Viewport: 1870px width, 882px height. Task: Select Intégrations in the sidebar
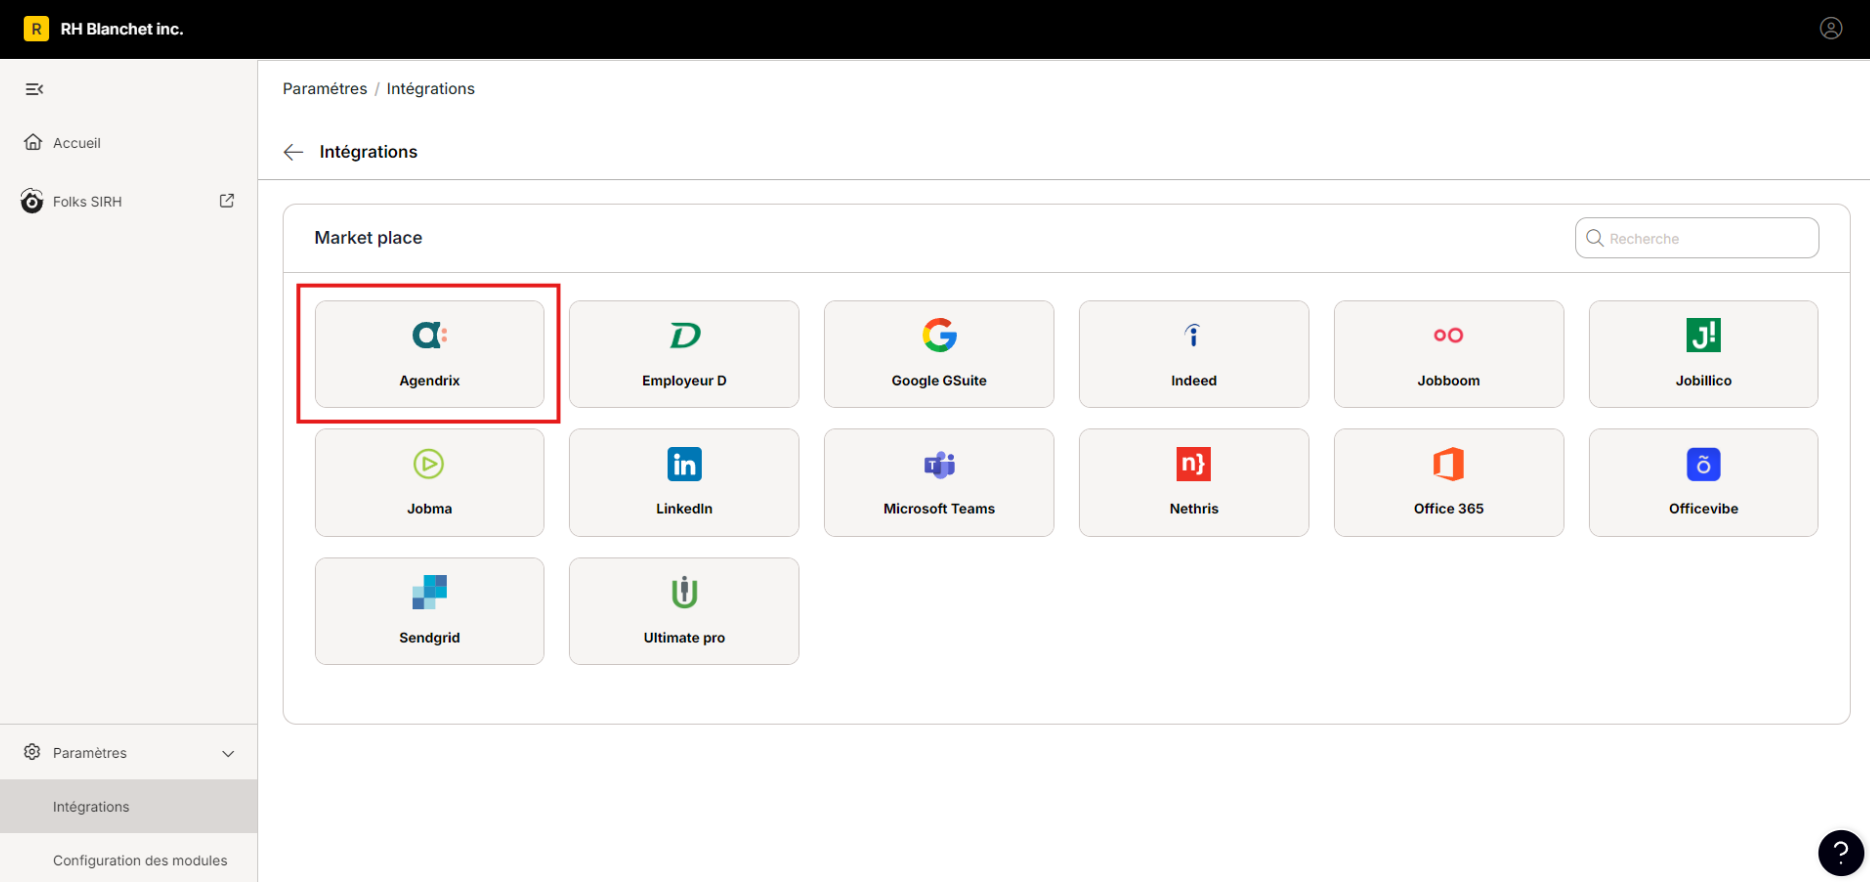coord(129,807)
